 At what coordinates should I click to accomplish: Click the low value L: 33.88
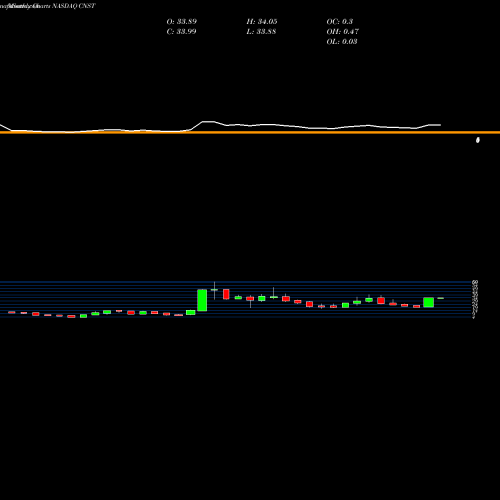click(261, 32)
